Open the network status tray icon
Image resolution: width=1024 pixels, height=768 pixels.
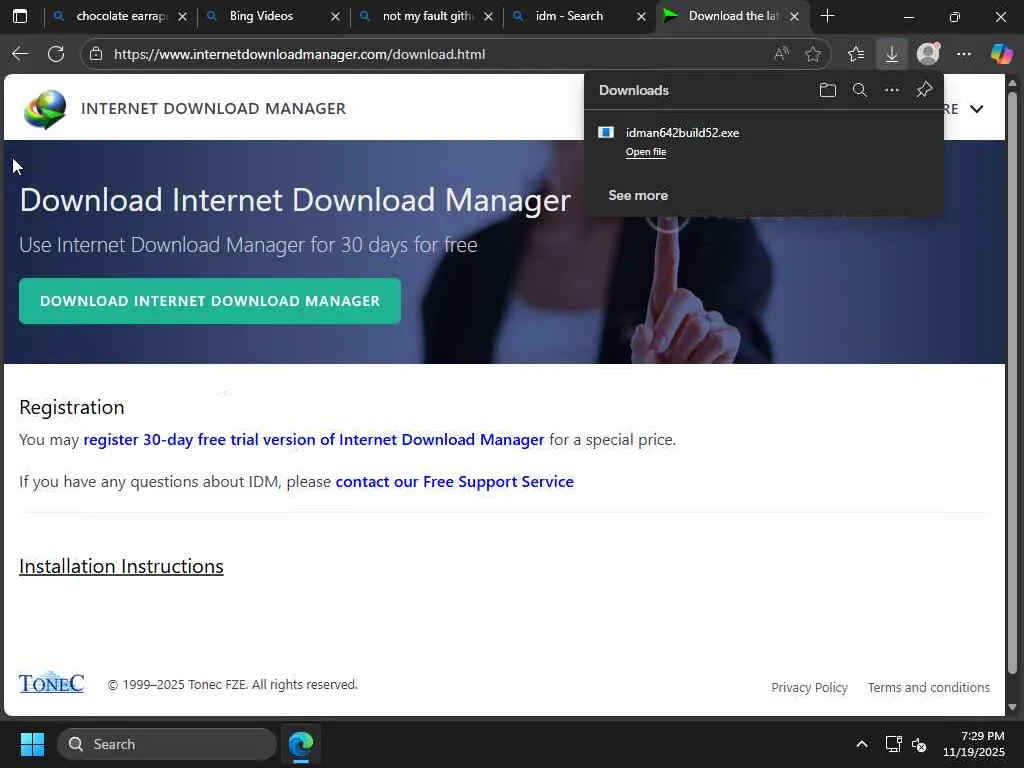click(x=893, y=744)
